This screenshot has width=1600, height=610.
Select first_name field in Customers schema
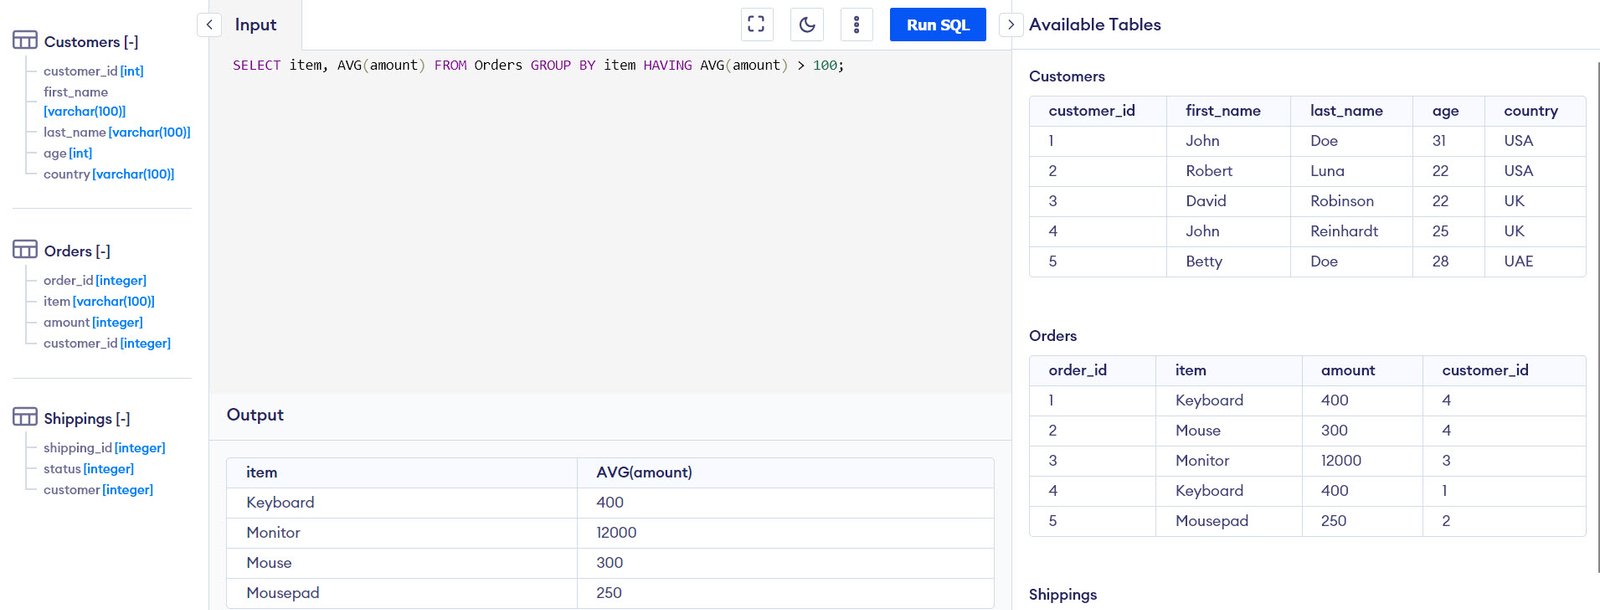[x=85, y=101]
